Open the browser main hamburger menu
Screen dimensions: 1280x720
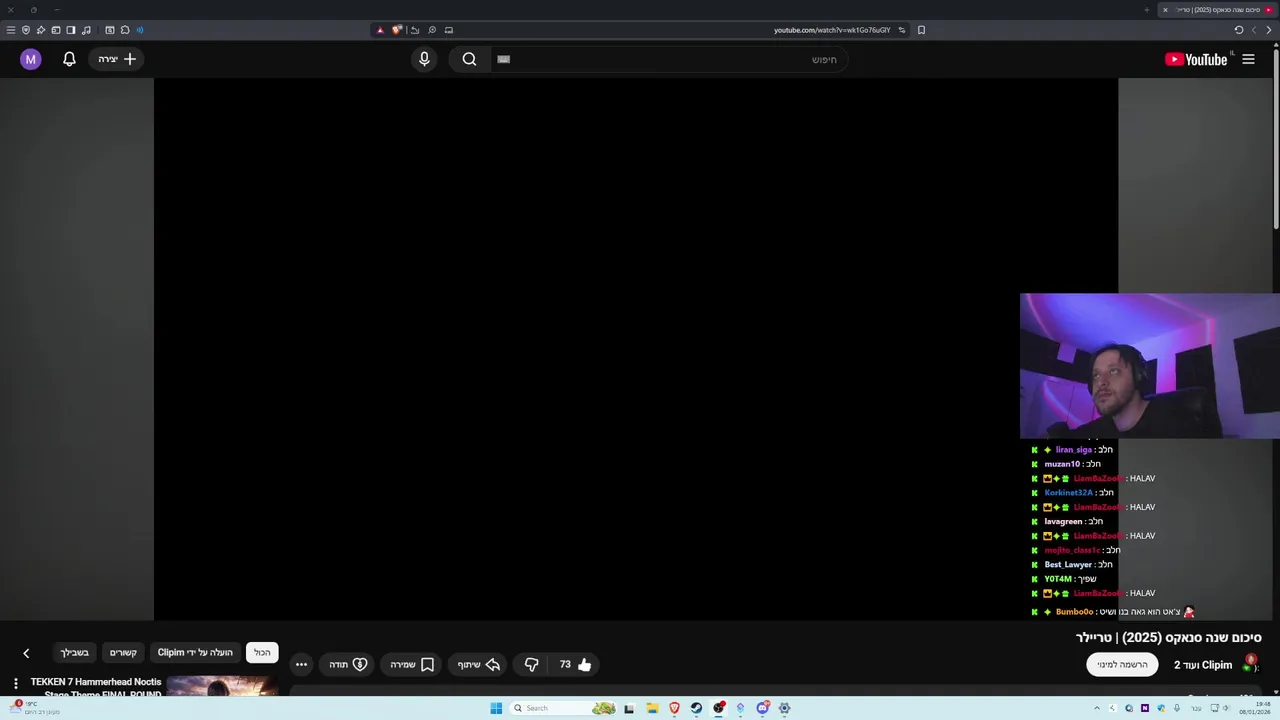(11, 30)
